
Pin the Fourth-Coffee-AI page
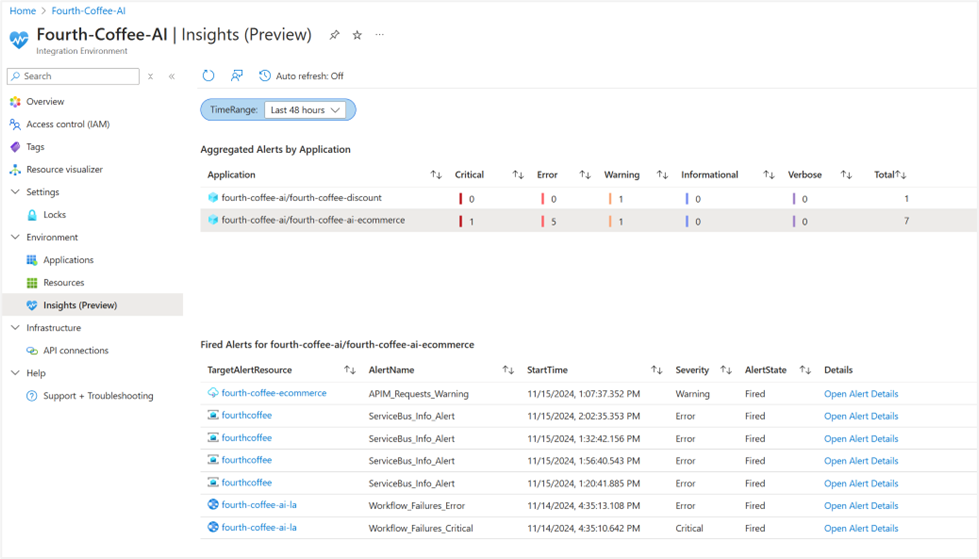335,35
